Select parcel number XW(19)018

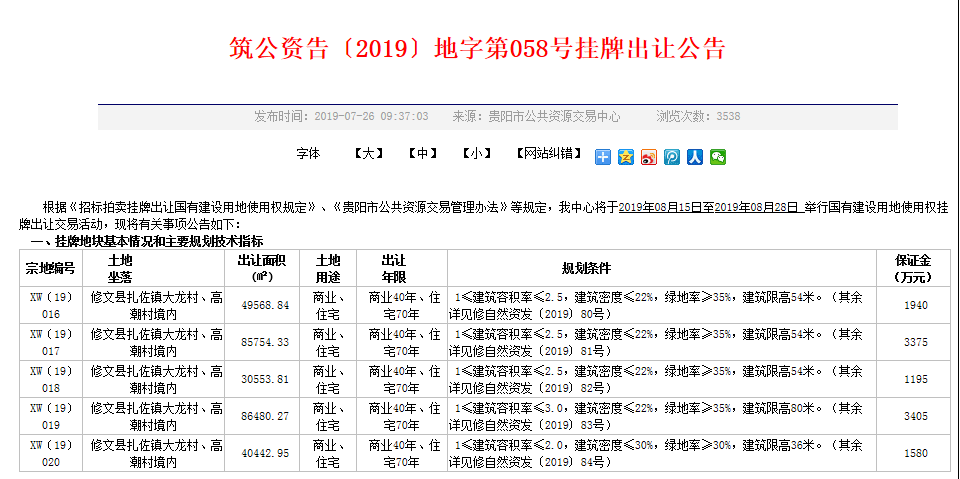click(x=51, y=379)
